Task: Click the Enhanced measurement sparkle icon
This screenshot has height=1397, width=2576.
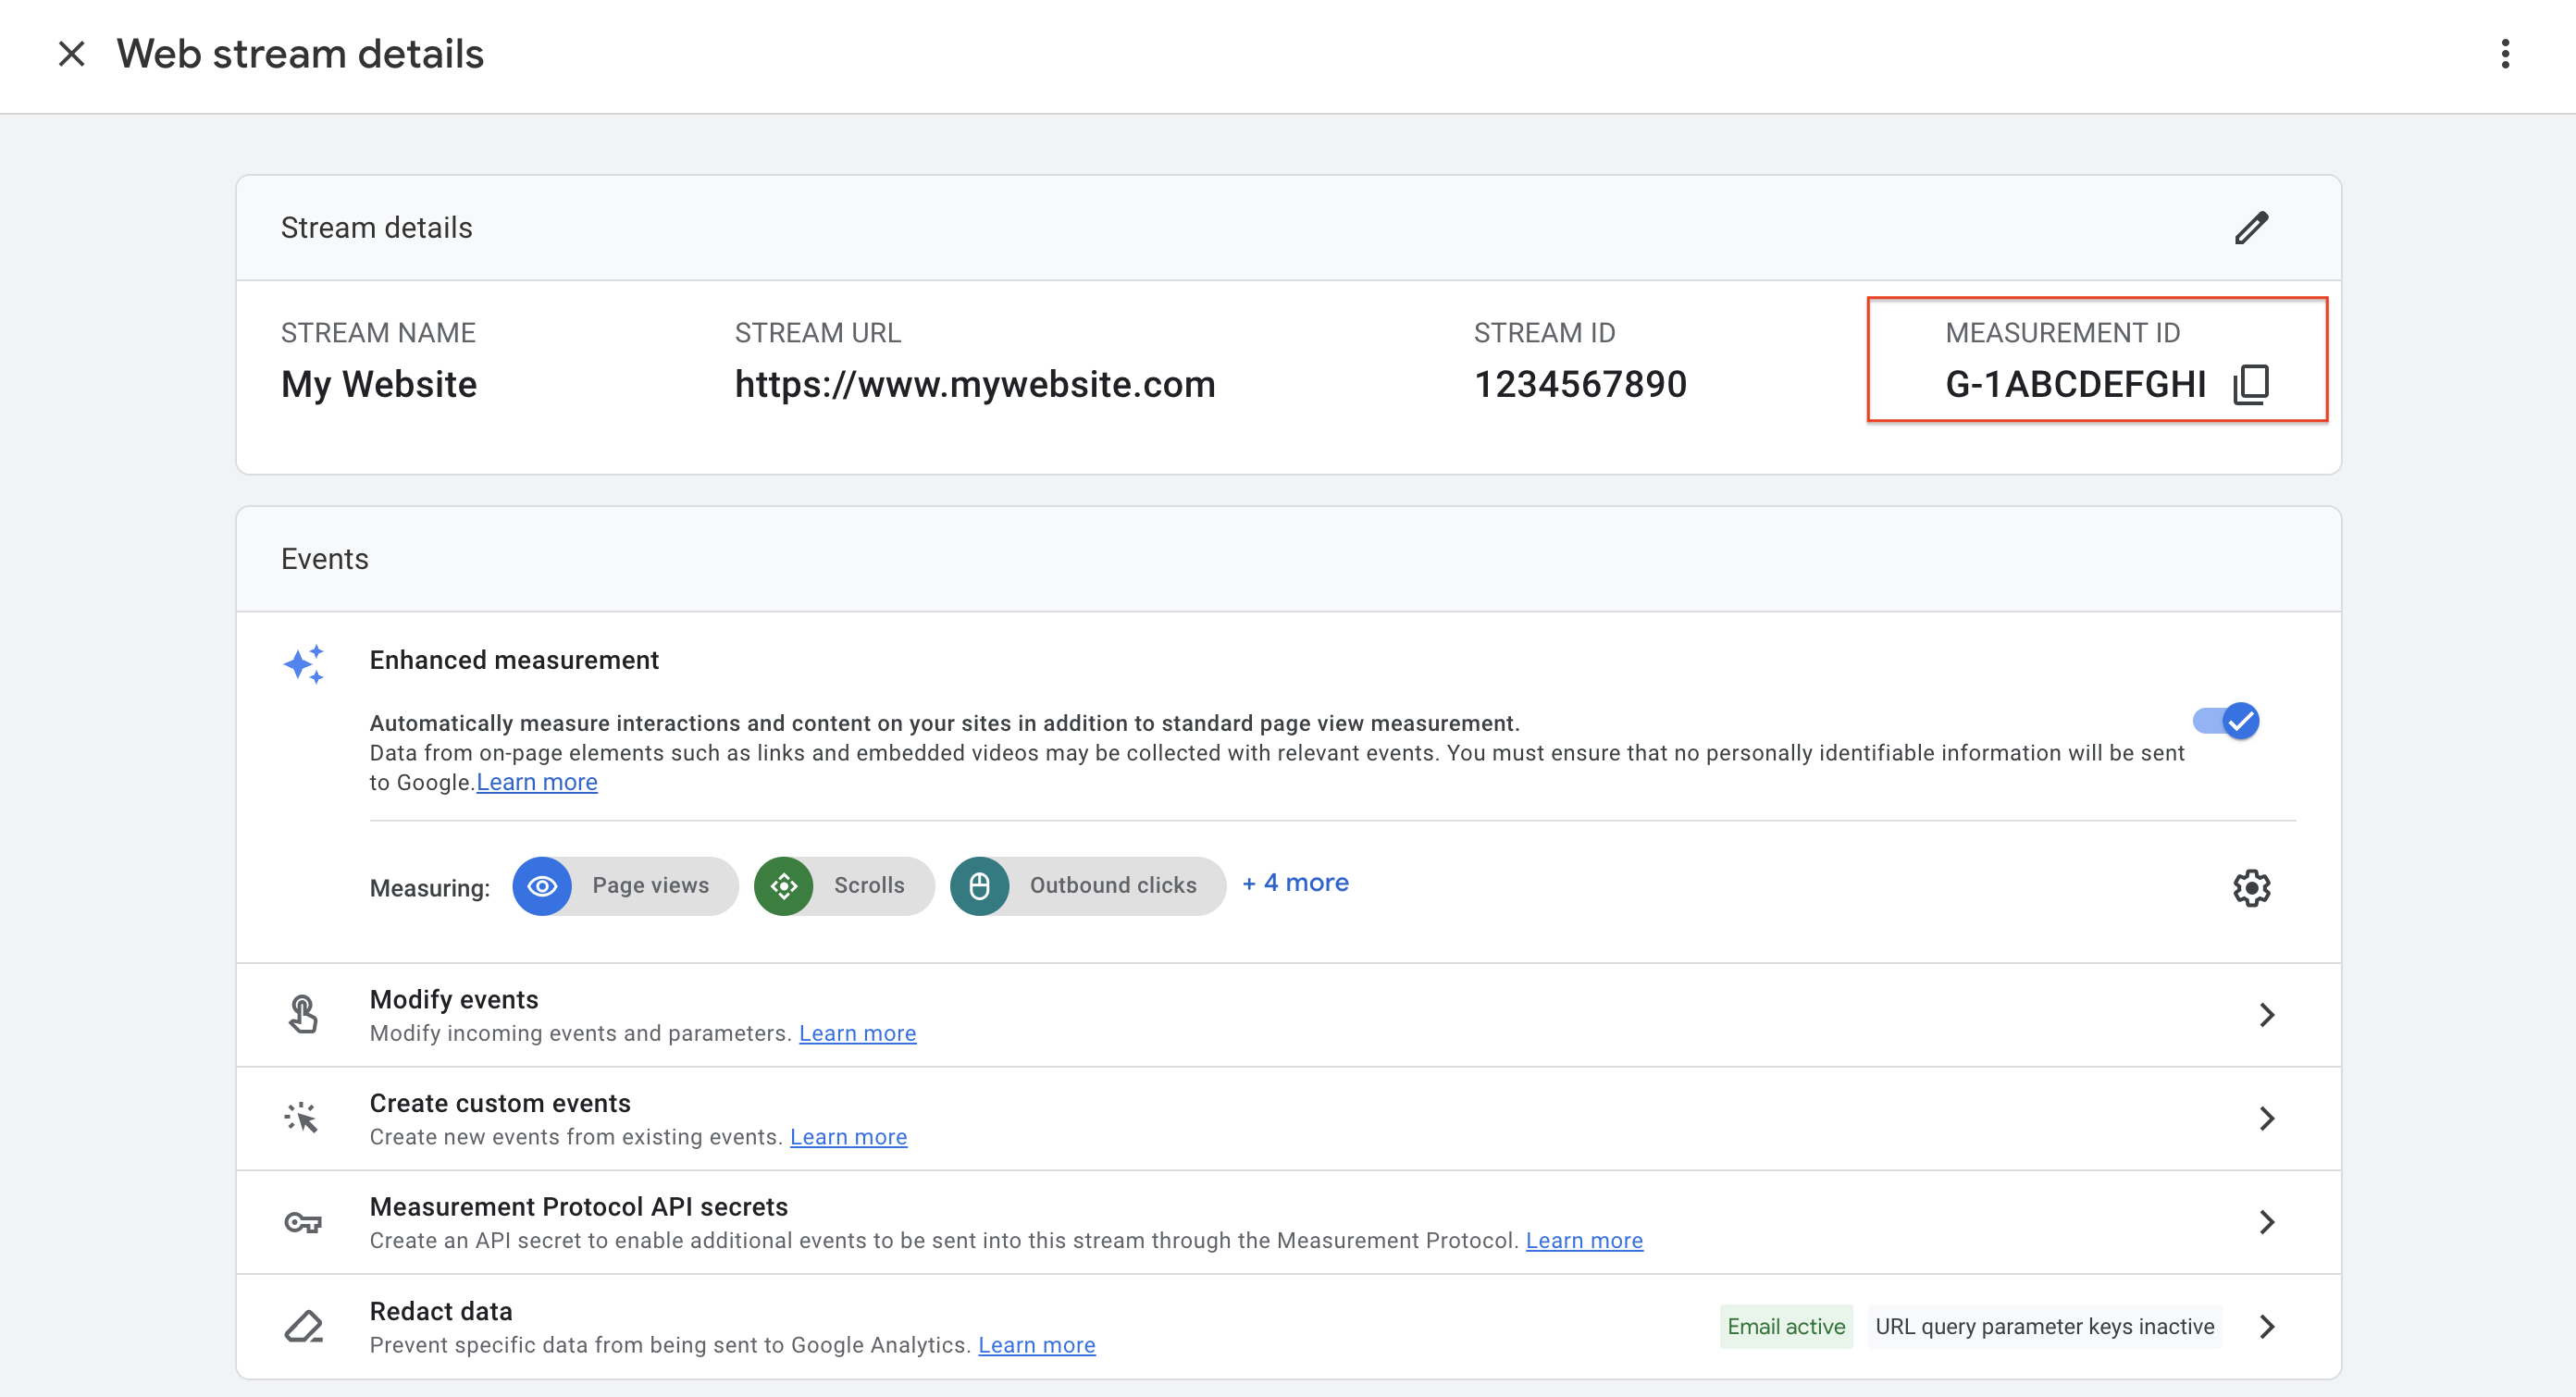Action: (x=304, y=664)
